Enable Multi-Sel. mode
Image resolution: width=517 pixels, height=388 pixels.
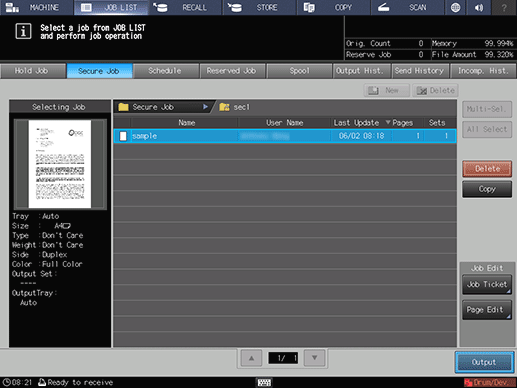click(x=487, y=109)
